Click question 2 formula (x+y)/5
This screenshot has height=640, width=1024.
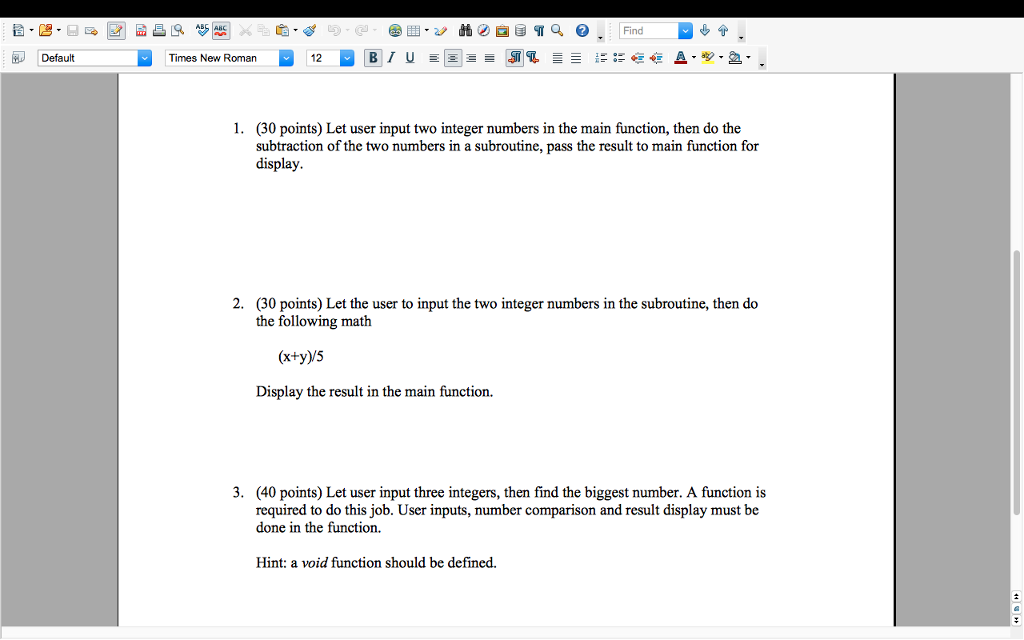point(300,356)
